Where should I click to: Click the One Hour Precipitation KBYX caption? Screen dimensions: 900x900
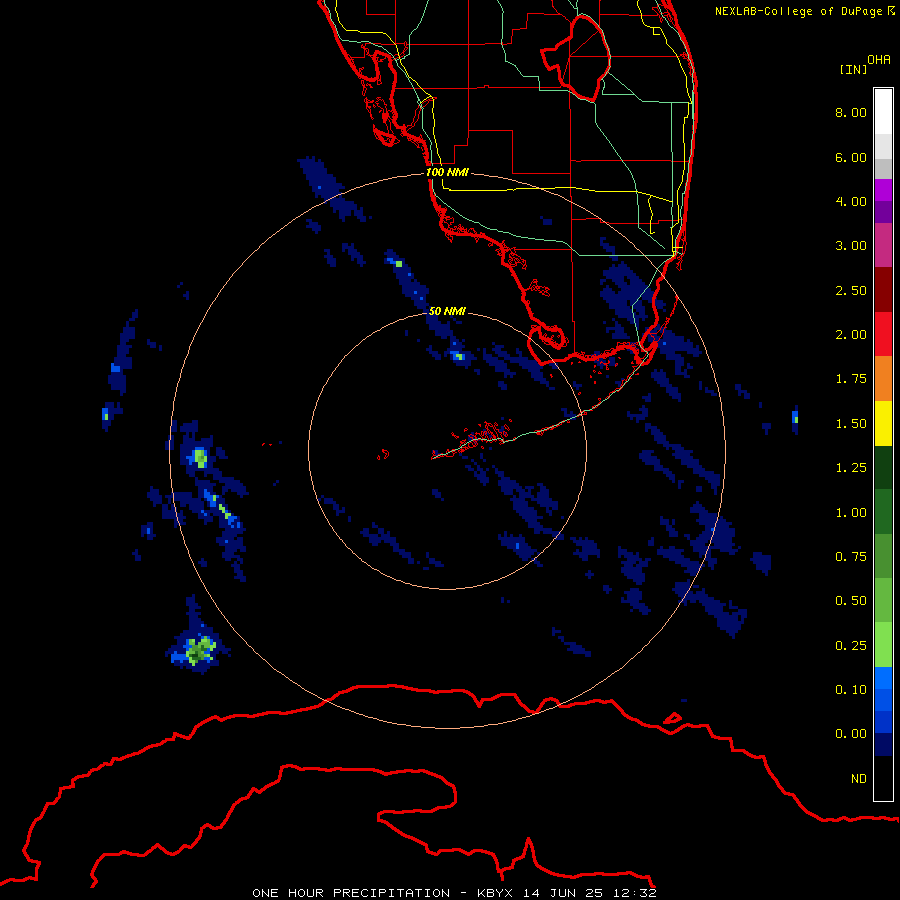click(x=454, y=893)
